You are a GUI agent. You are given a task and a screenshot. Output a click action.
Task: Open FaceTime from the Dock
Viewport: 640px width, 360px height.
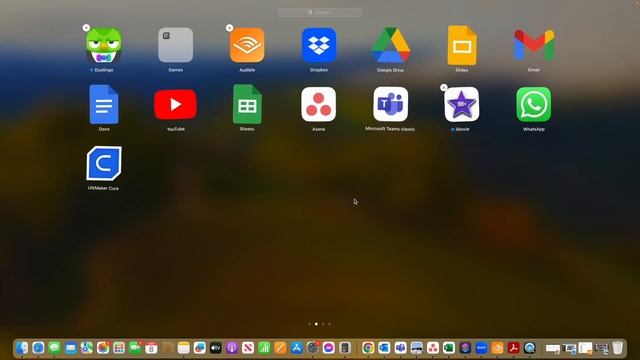pos(135,348)
